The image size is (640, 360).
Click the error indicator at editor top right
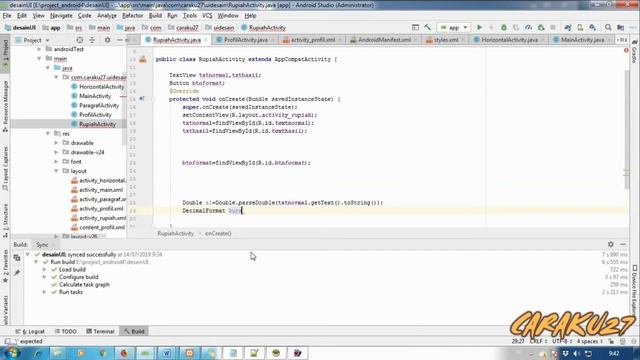point(626,50)
